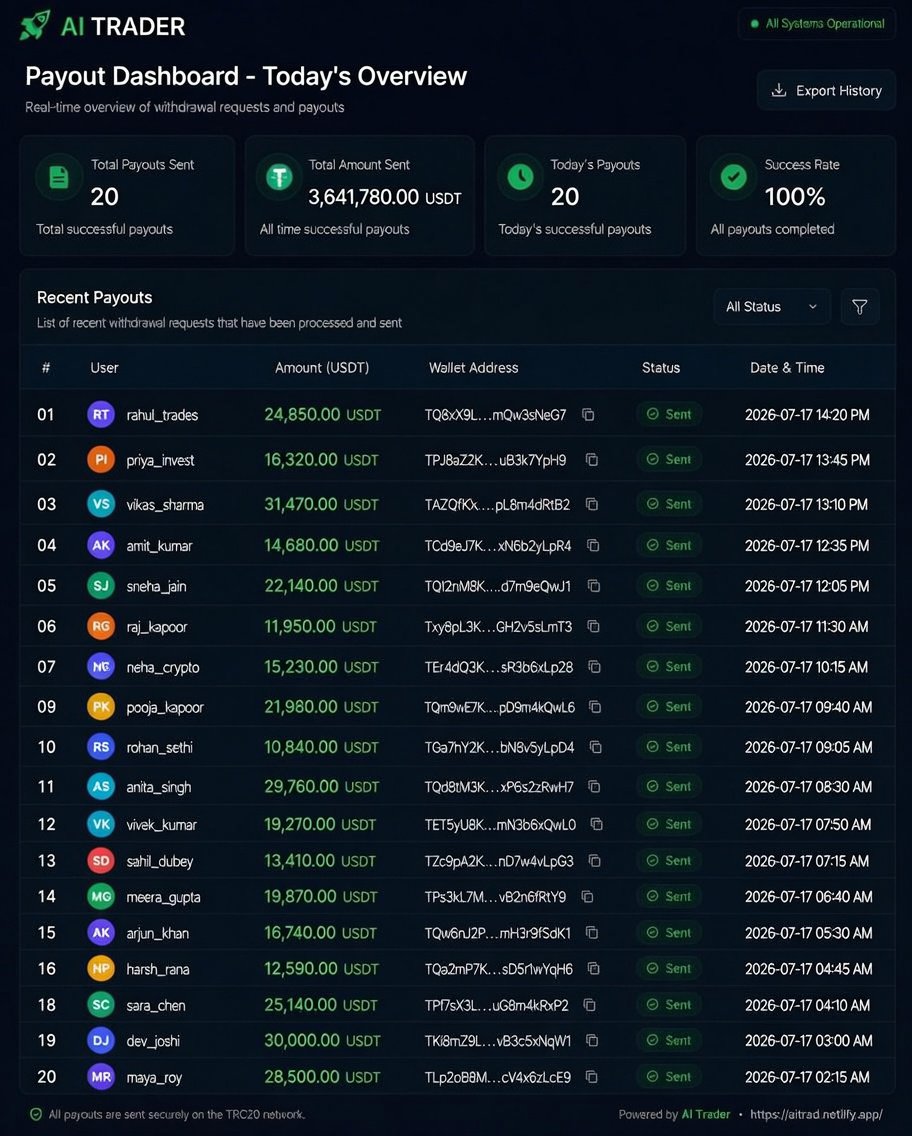The image size is (912, 1136).
Task: Click timestamp 2026-07-17 11:30 AM
Action: 807,627
